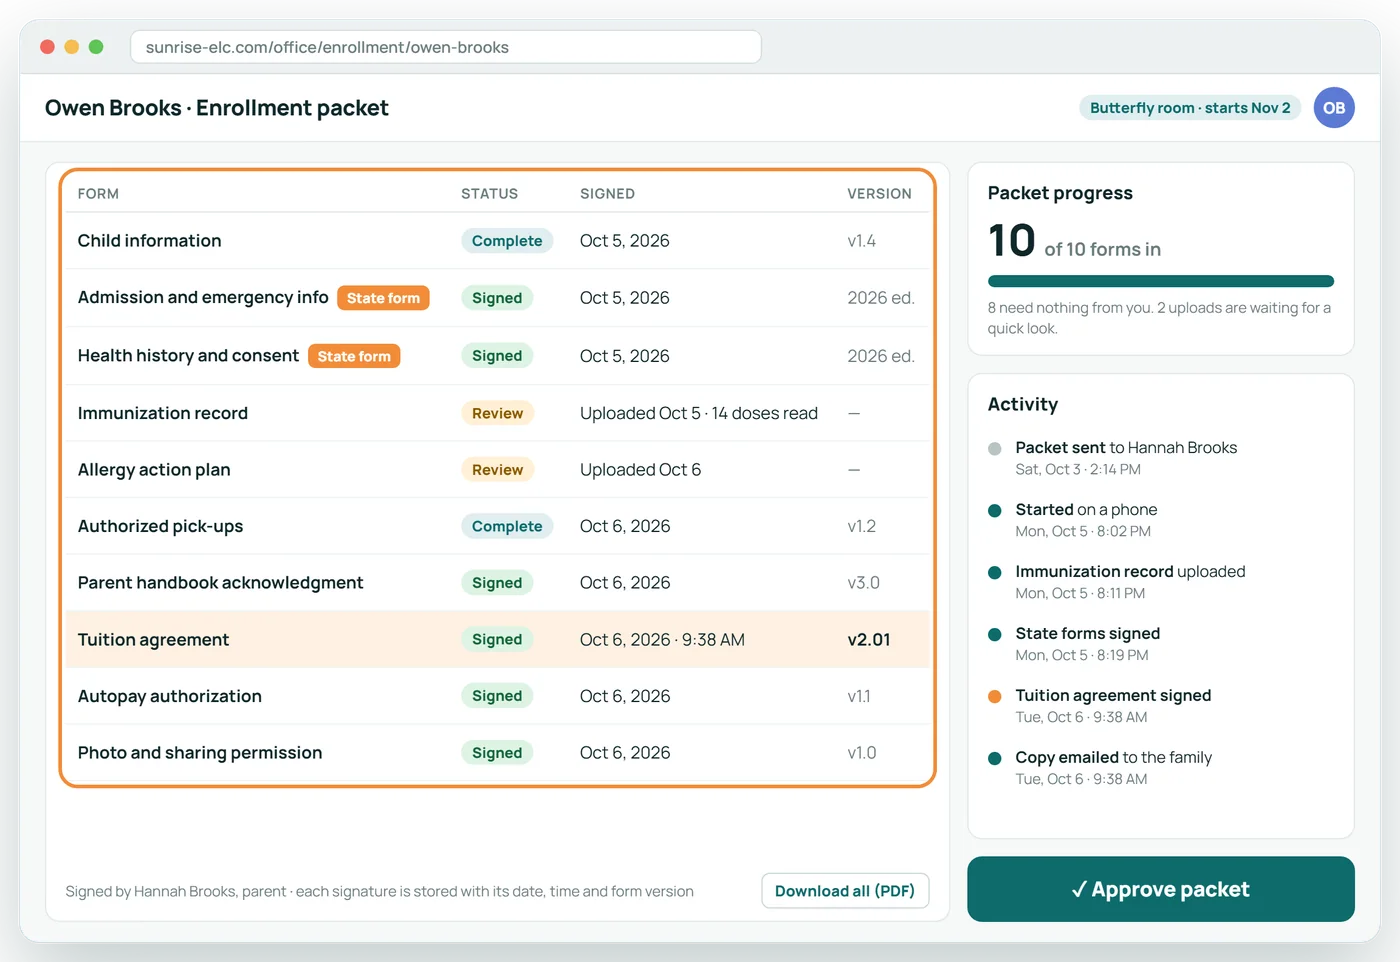Click Complete status for Authorized pick-ups
The image size is (1400, 962).
[x=507, y=526]
